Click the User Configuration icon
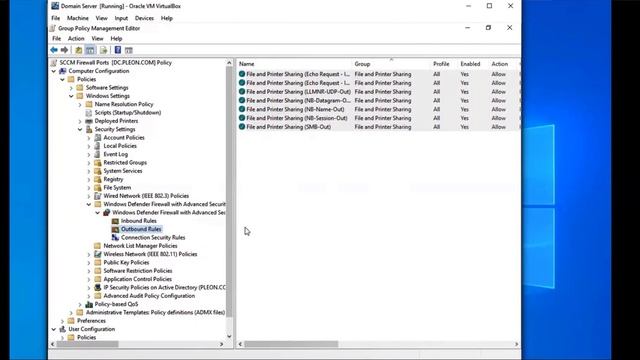Screen dimensions: 640x360 pos(63,329)
